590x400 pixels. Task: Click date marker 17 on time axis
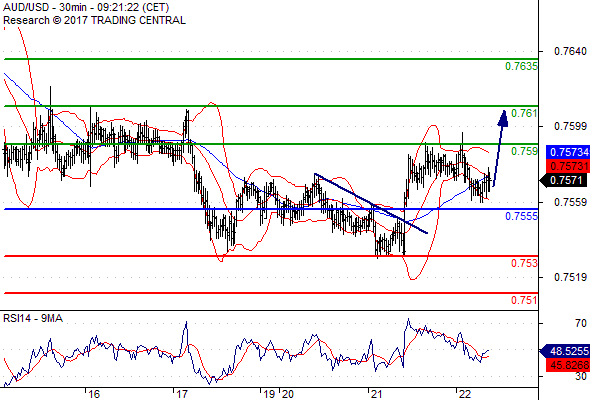(x=182, y=394)
